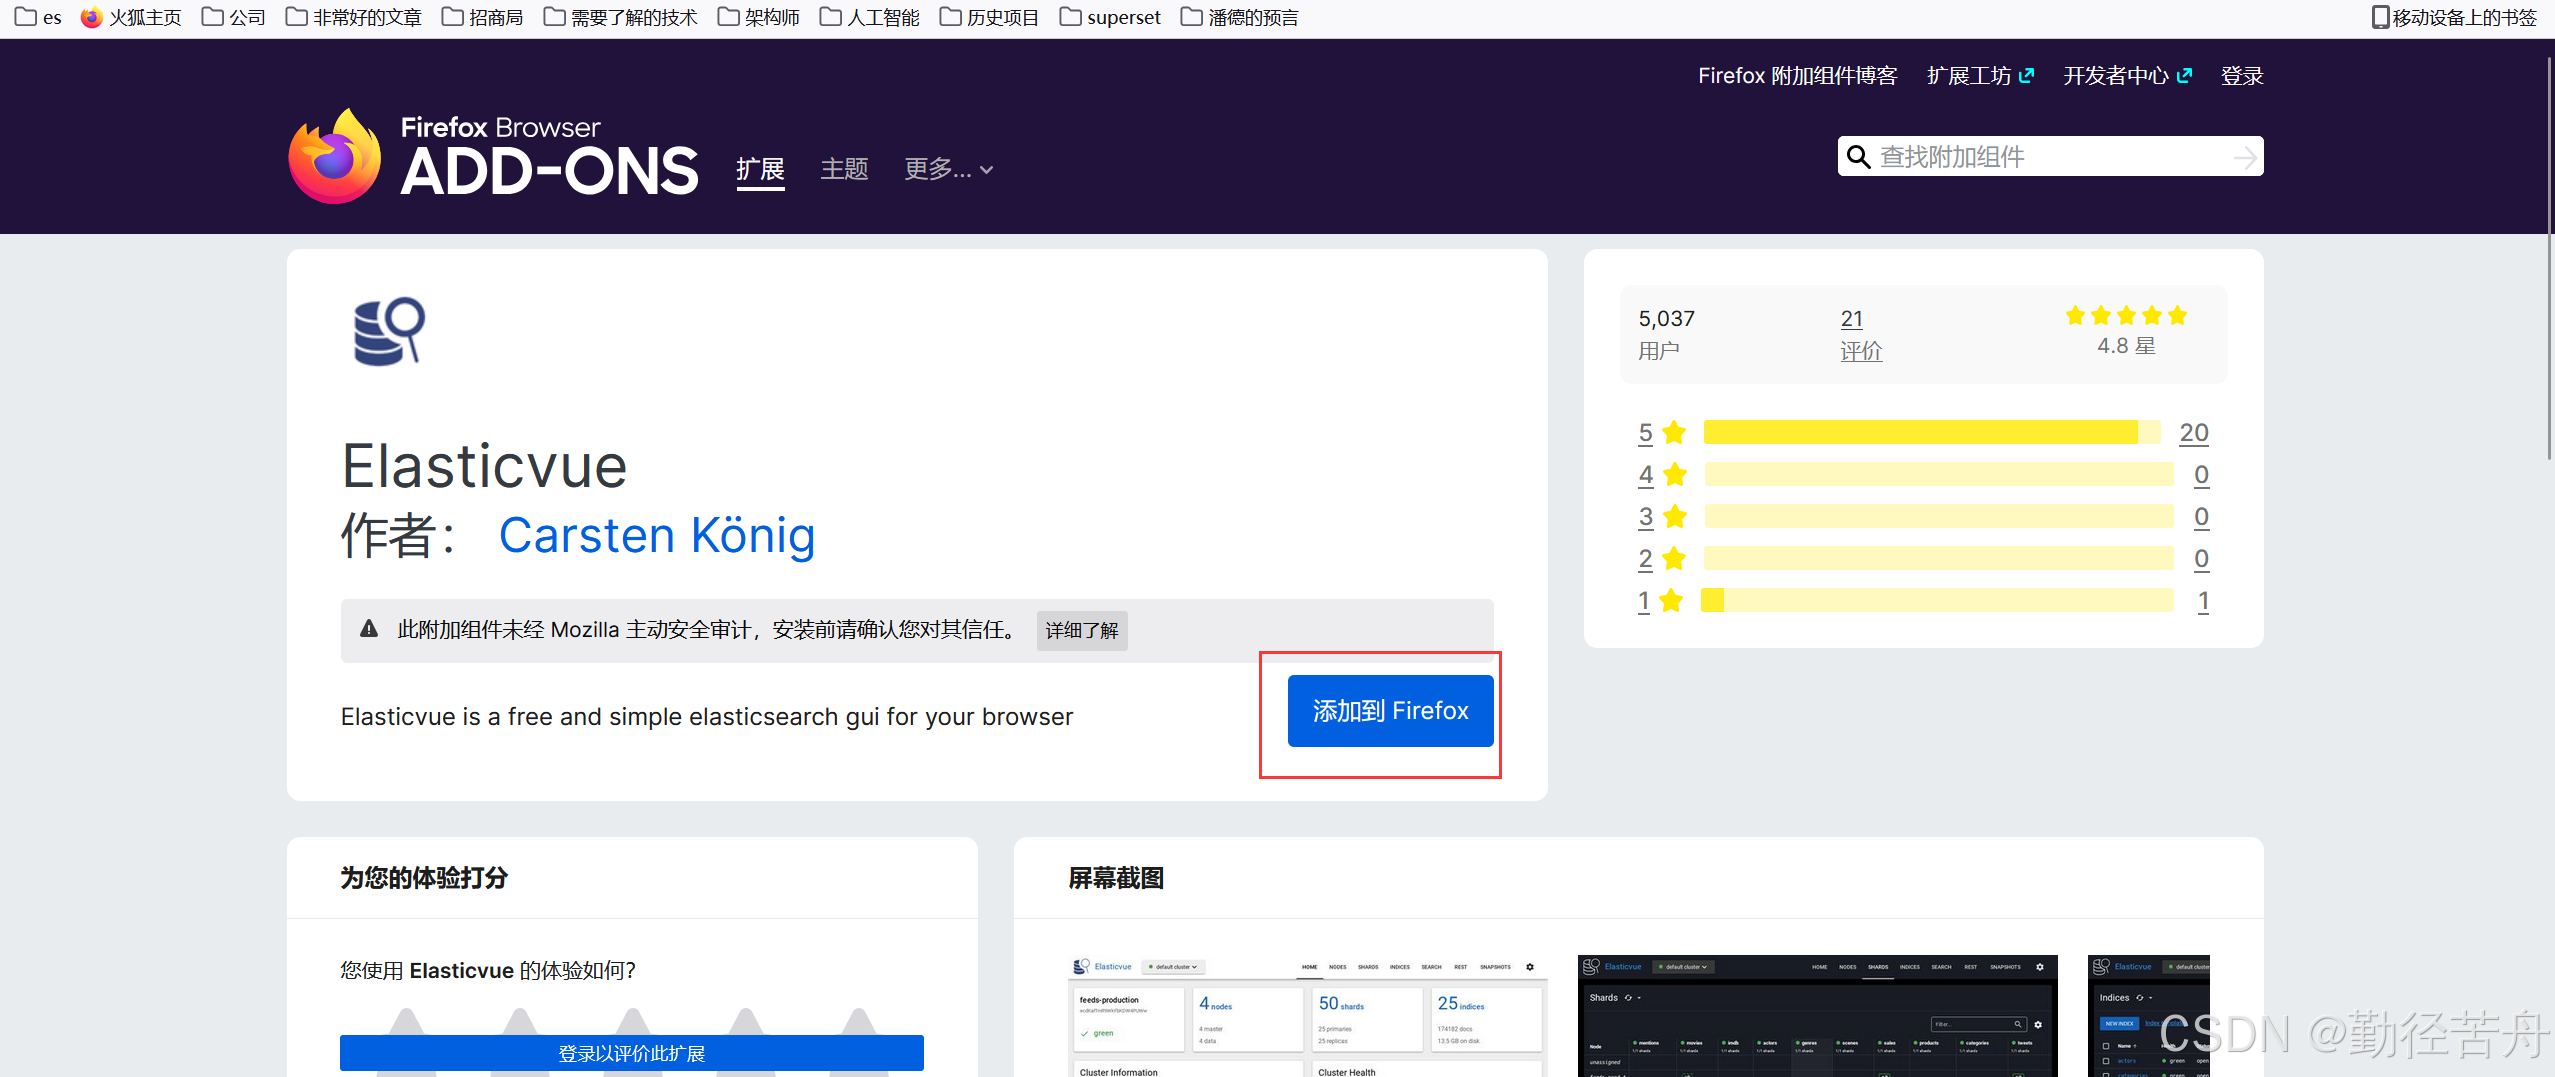This screenshot has width=2555, height=1077.
Task: Open the 扩展工坊 external link
Action: pos(1980,76)
